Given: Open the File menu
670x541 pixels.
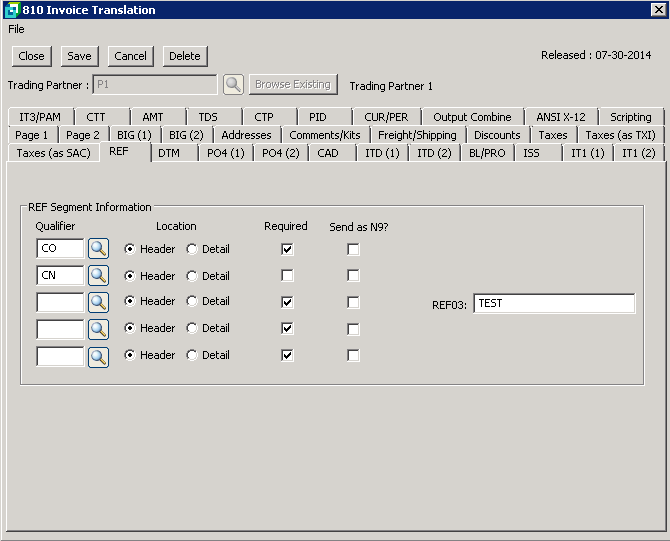Looking at the screenshot, I should [16, 29].
